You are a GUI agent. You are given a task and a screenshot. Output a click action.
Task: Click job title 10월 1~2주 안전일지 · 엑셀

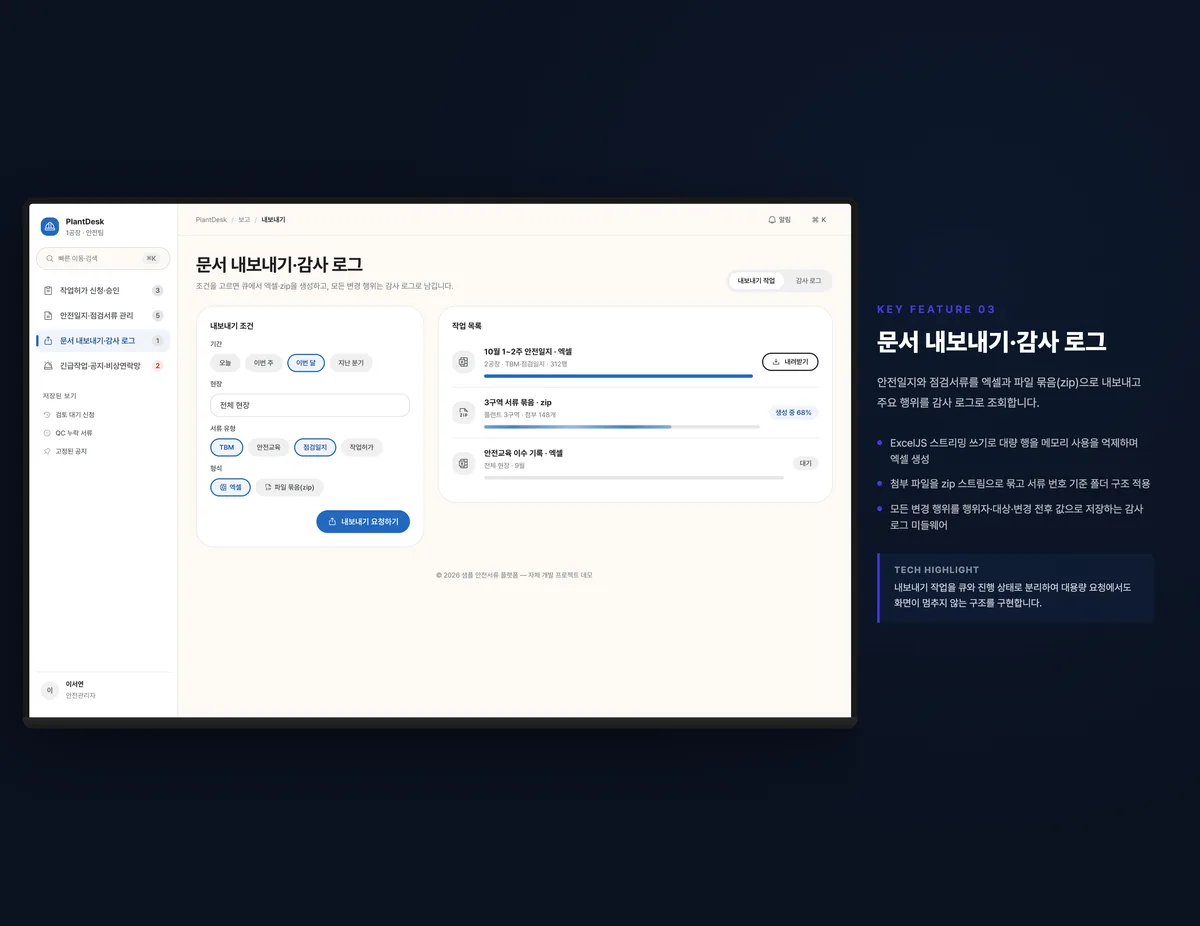click(528, 352)
